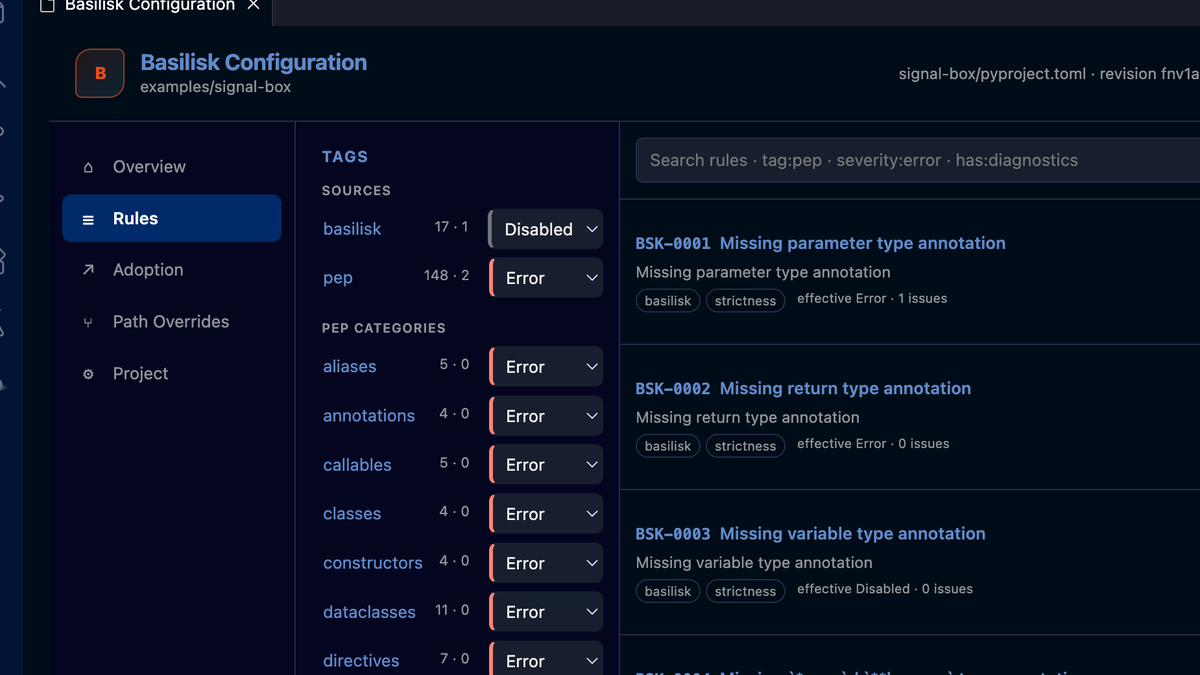The width and height of the screenshot is (1200, 675).
Task: Filter by classes category tag
Action: [352, 514]
